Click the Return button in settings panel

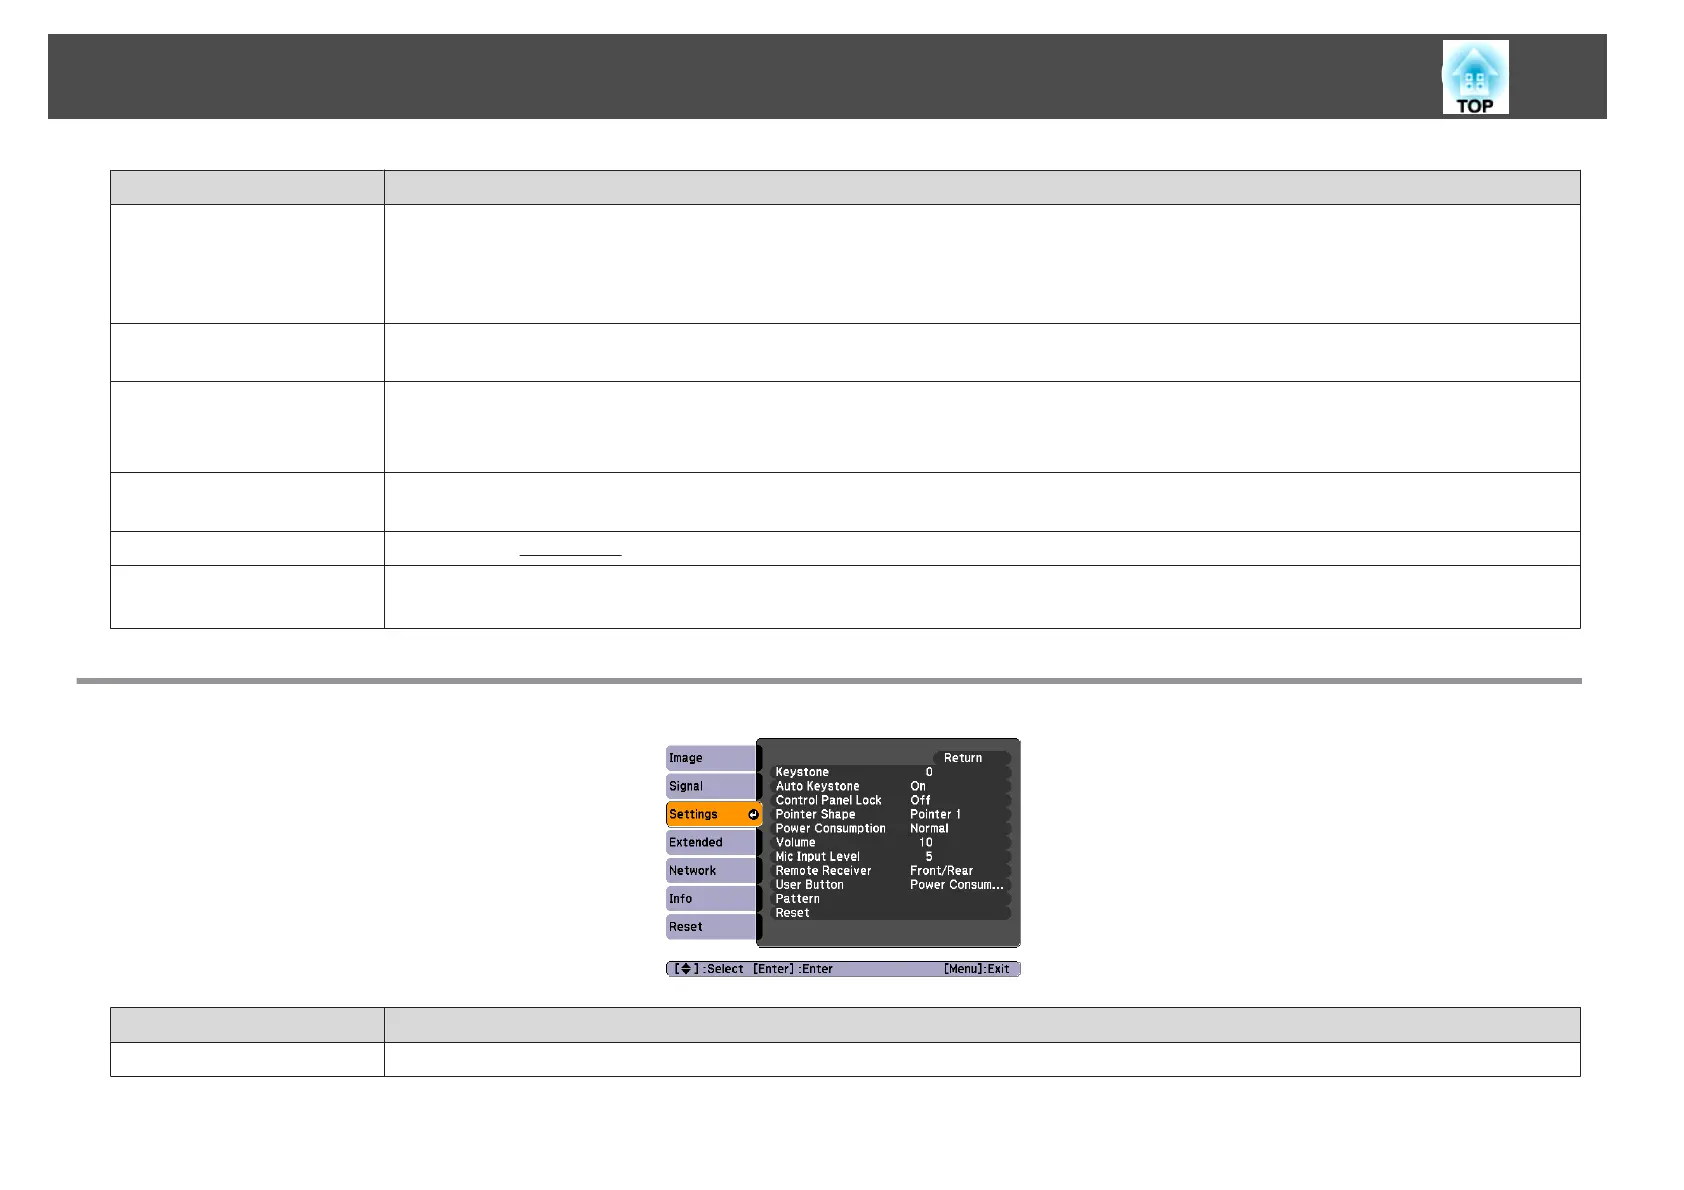pos(971,758)
